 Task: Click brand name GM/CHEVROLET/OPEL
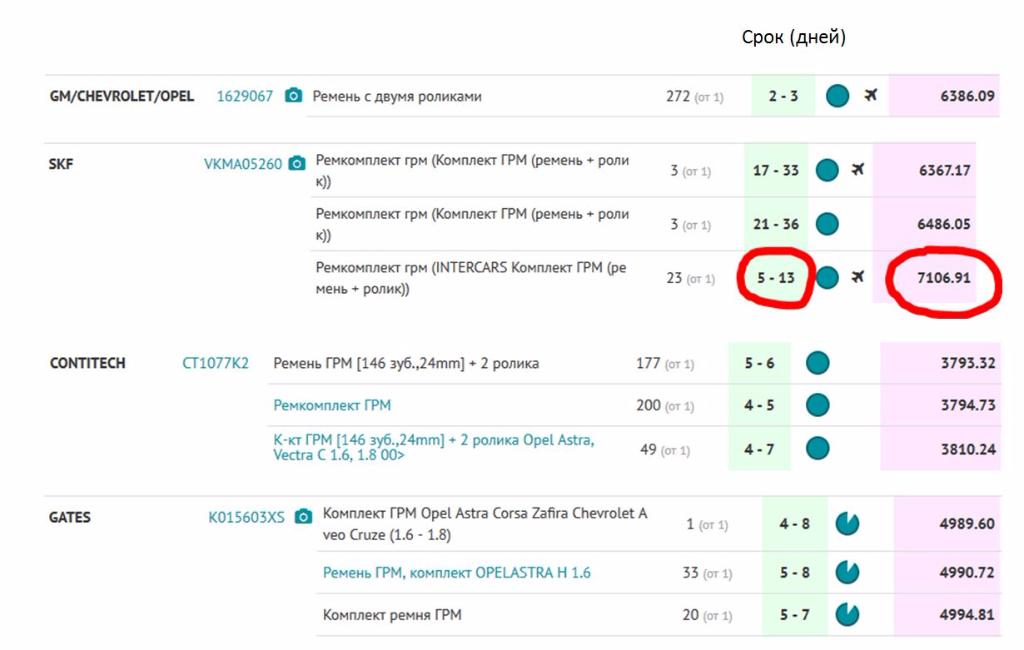[x=121, y=96]
